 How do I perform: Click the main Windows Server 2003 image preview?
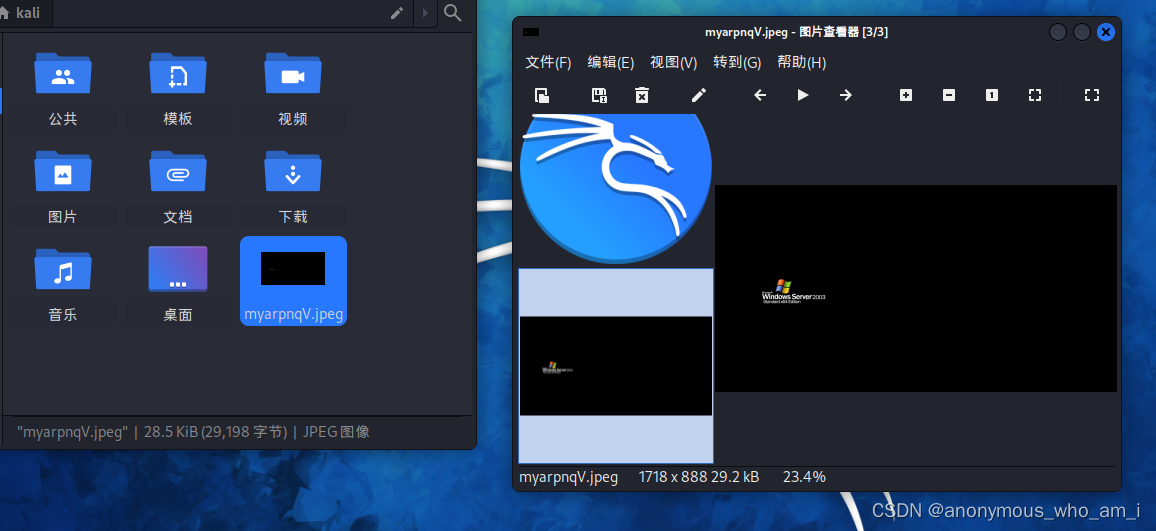(916, 288)
